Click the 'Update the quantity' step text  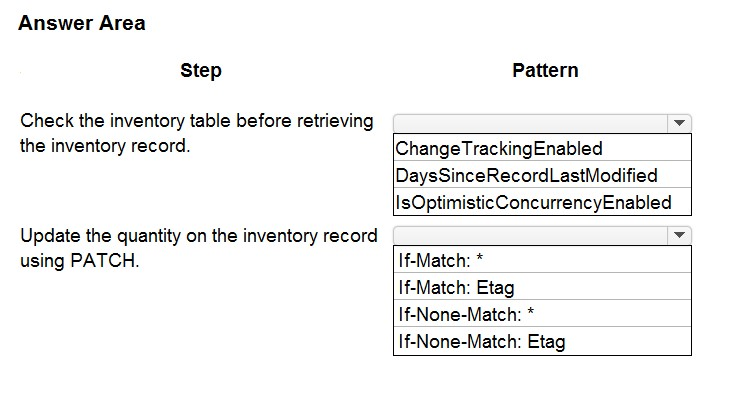198,235
